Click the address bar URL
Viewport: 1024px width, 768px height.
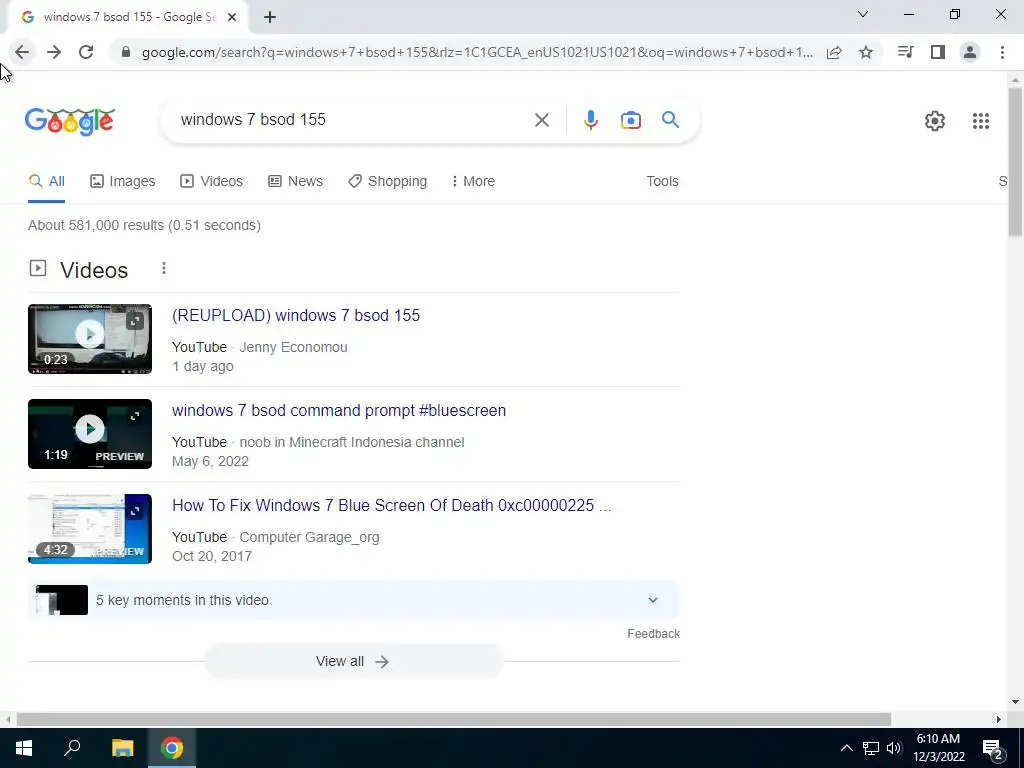point(477,52)
